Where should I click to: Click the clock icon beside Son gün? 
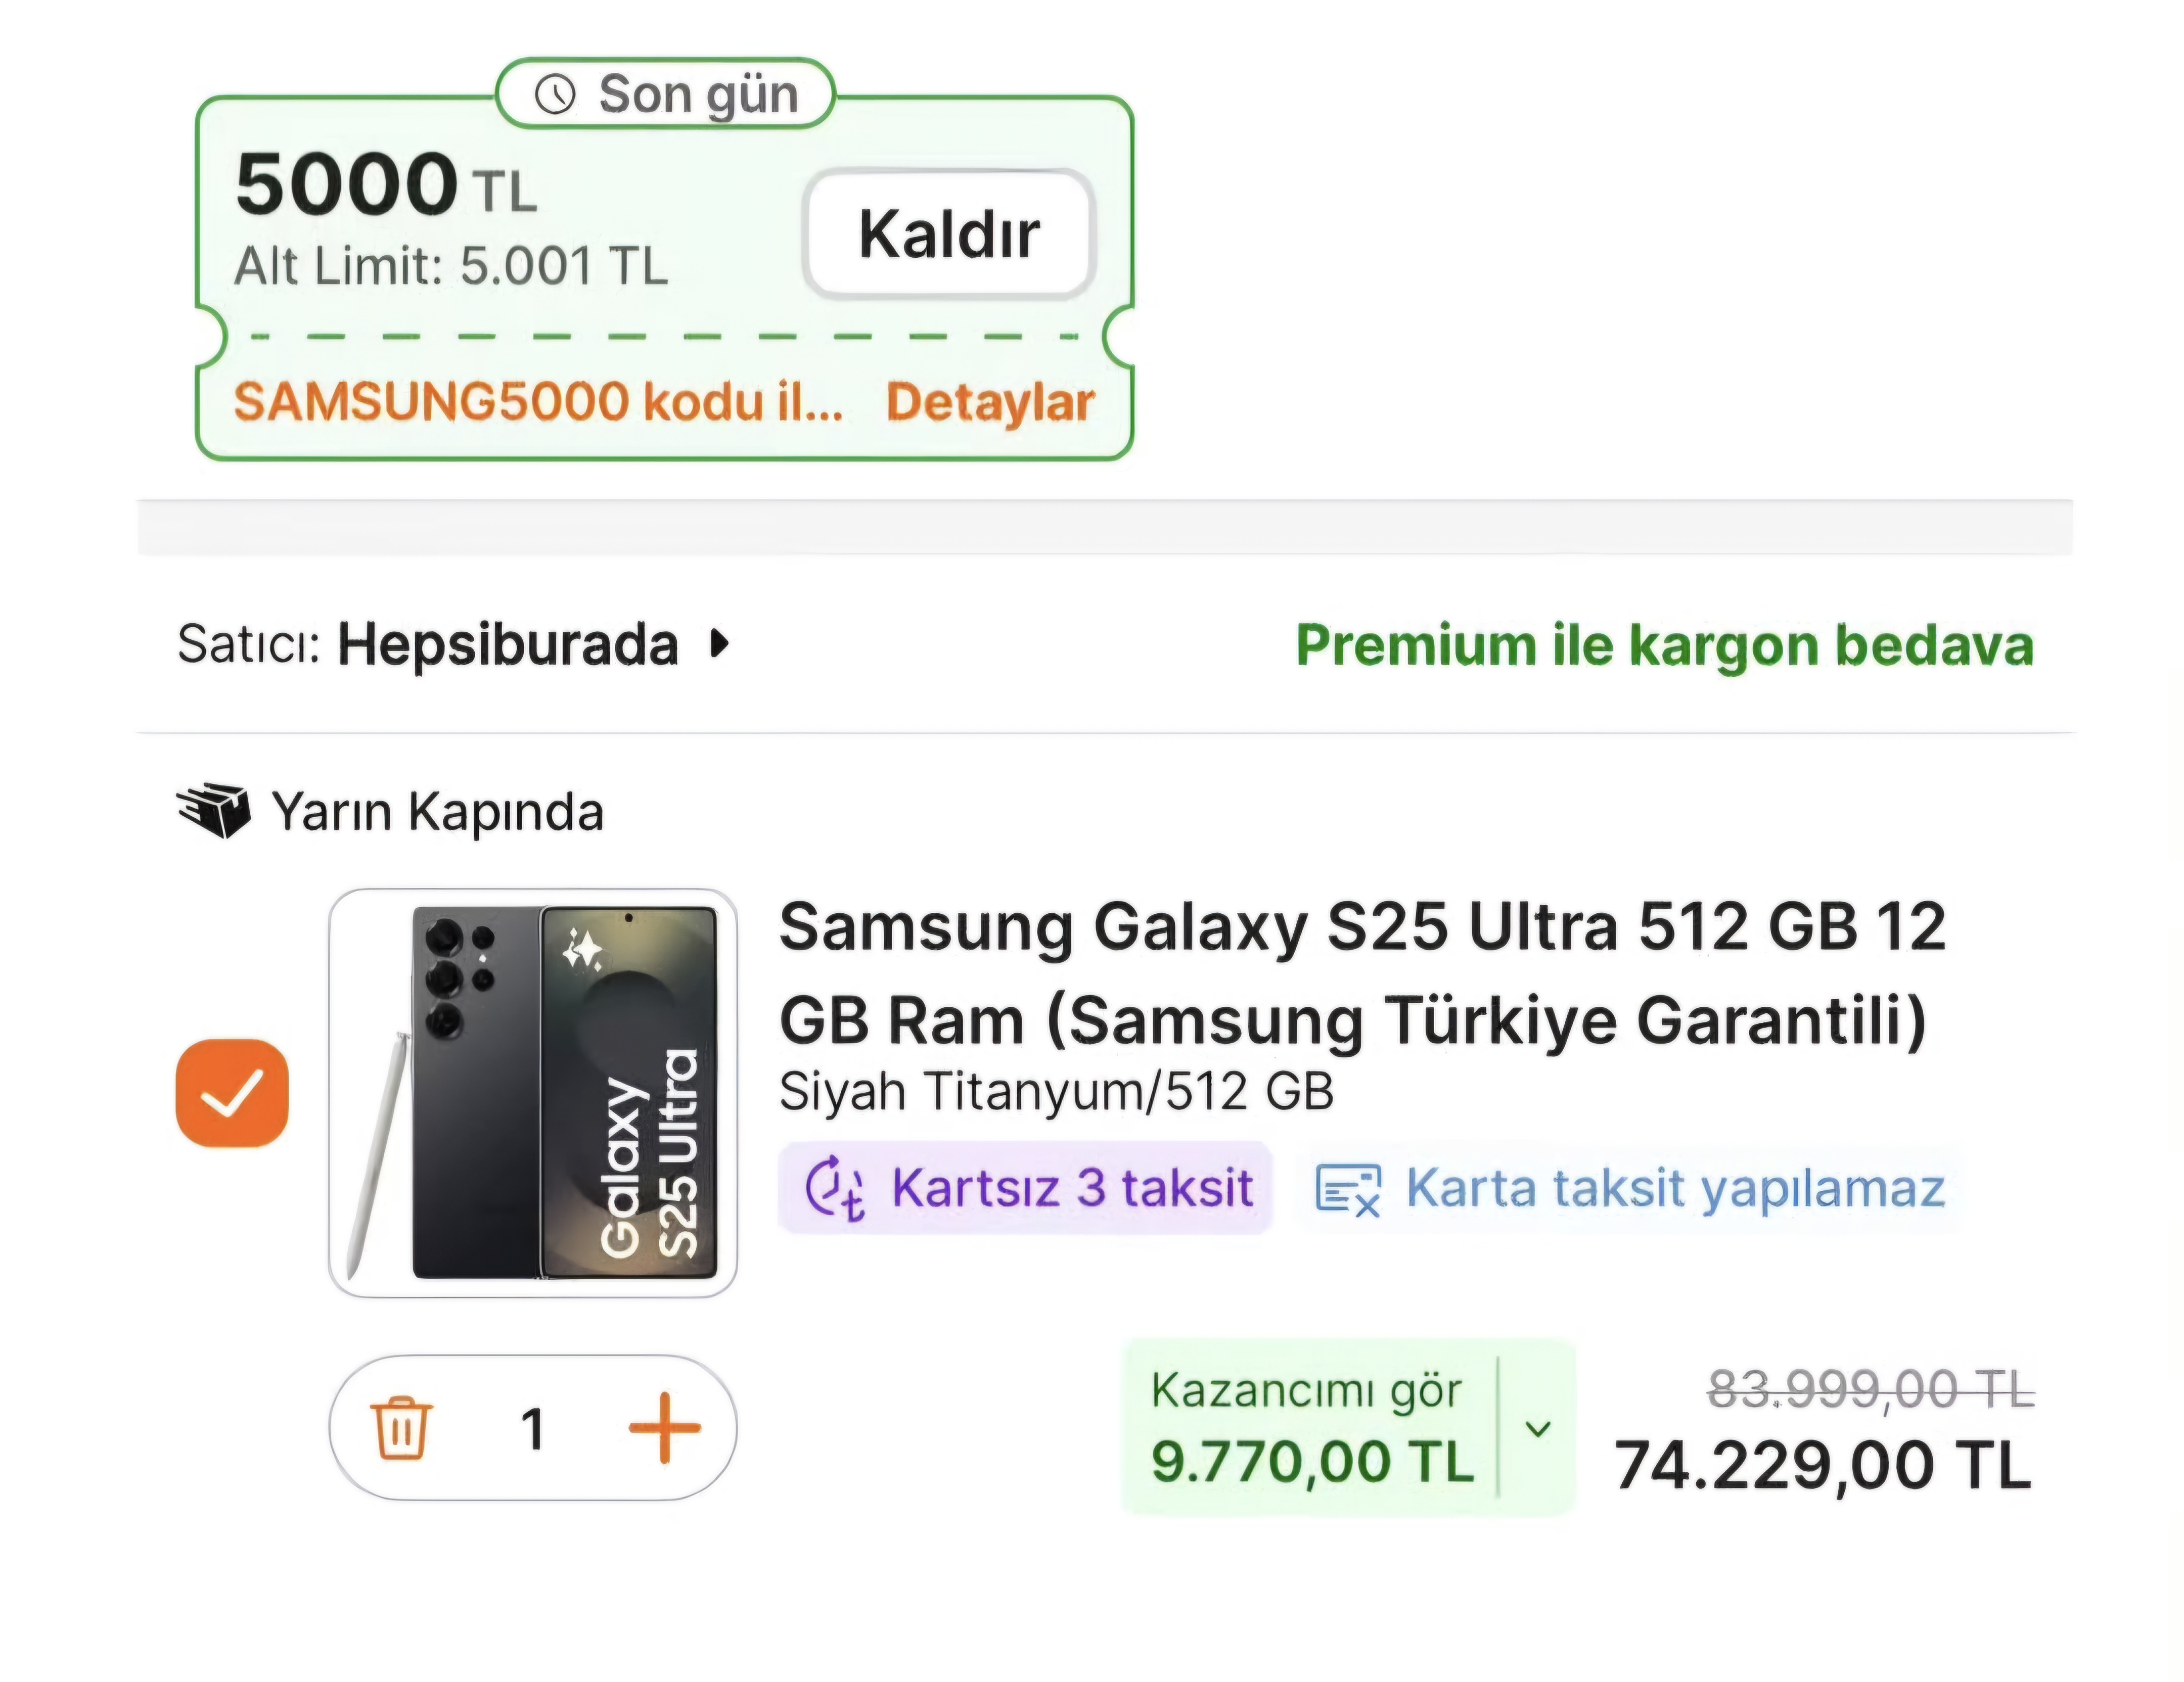[555, 95]
